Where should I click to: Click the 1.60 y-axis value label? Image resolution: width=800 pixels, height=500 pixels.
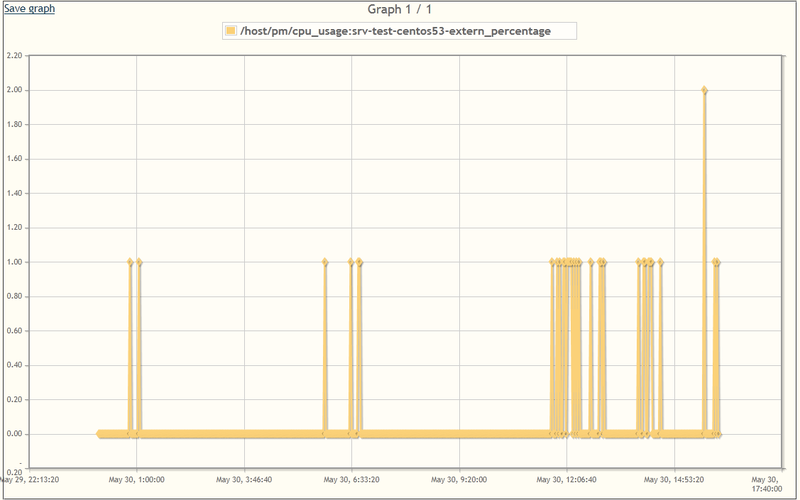14,159
